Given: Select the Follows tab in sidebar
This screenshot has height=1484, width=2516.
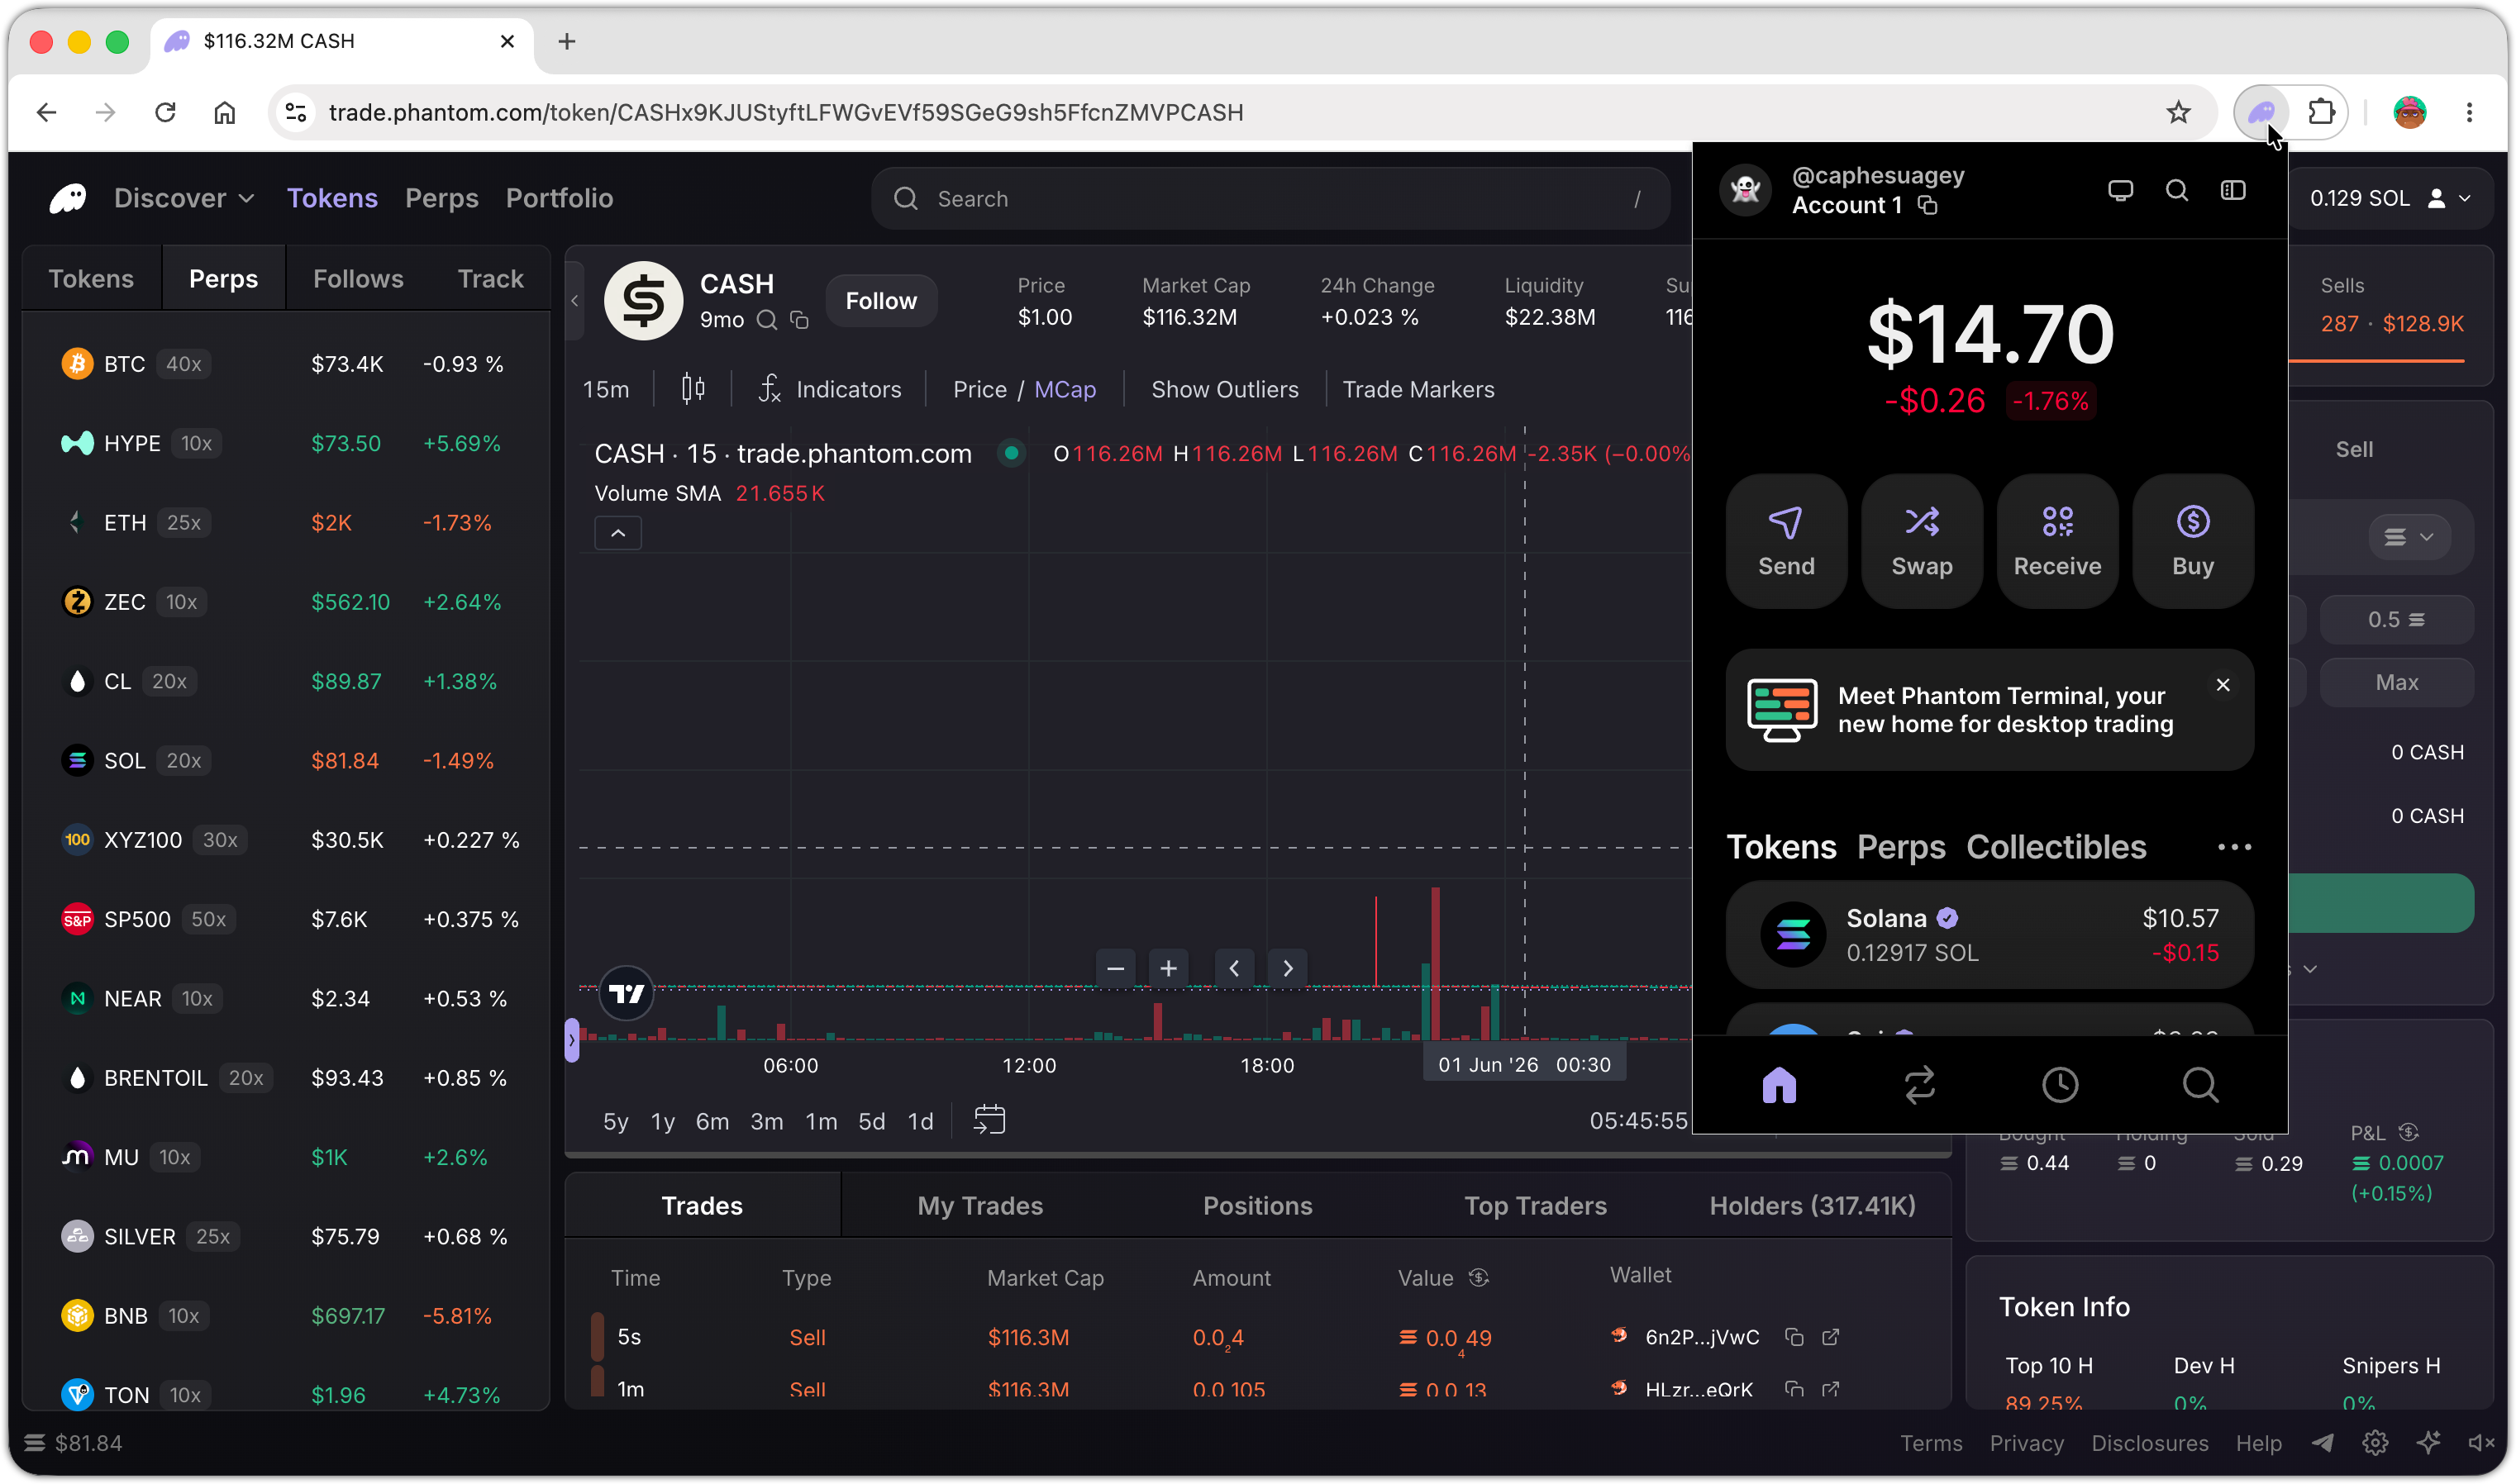Looking at the screenshot, I should 358,278.
